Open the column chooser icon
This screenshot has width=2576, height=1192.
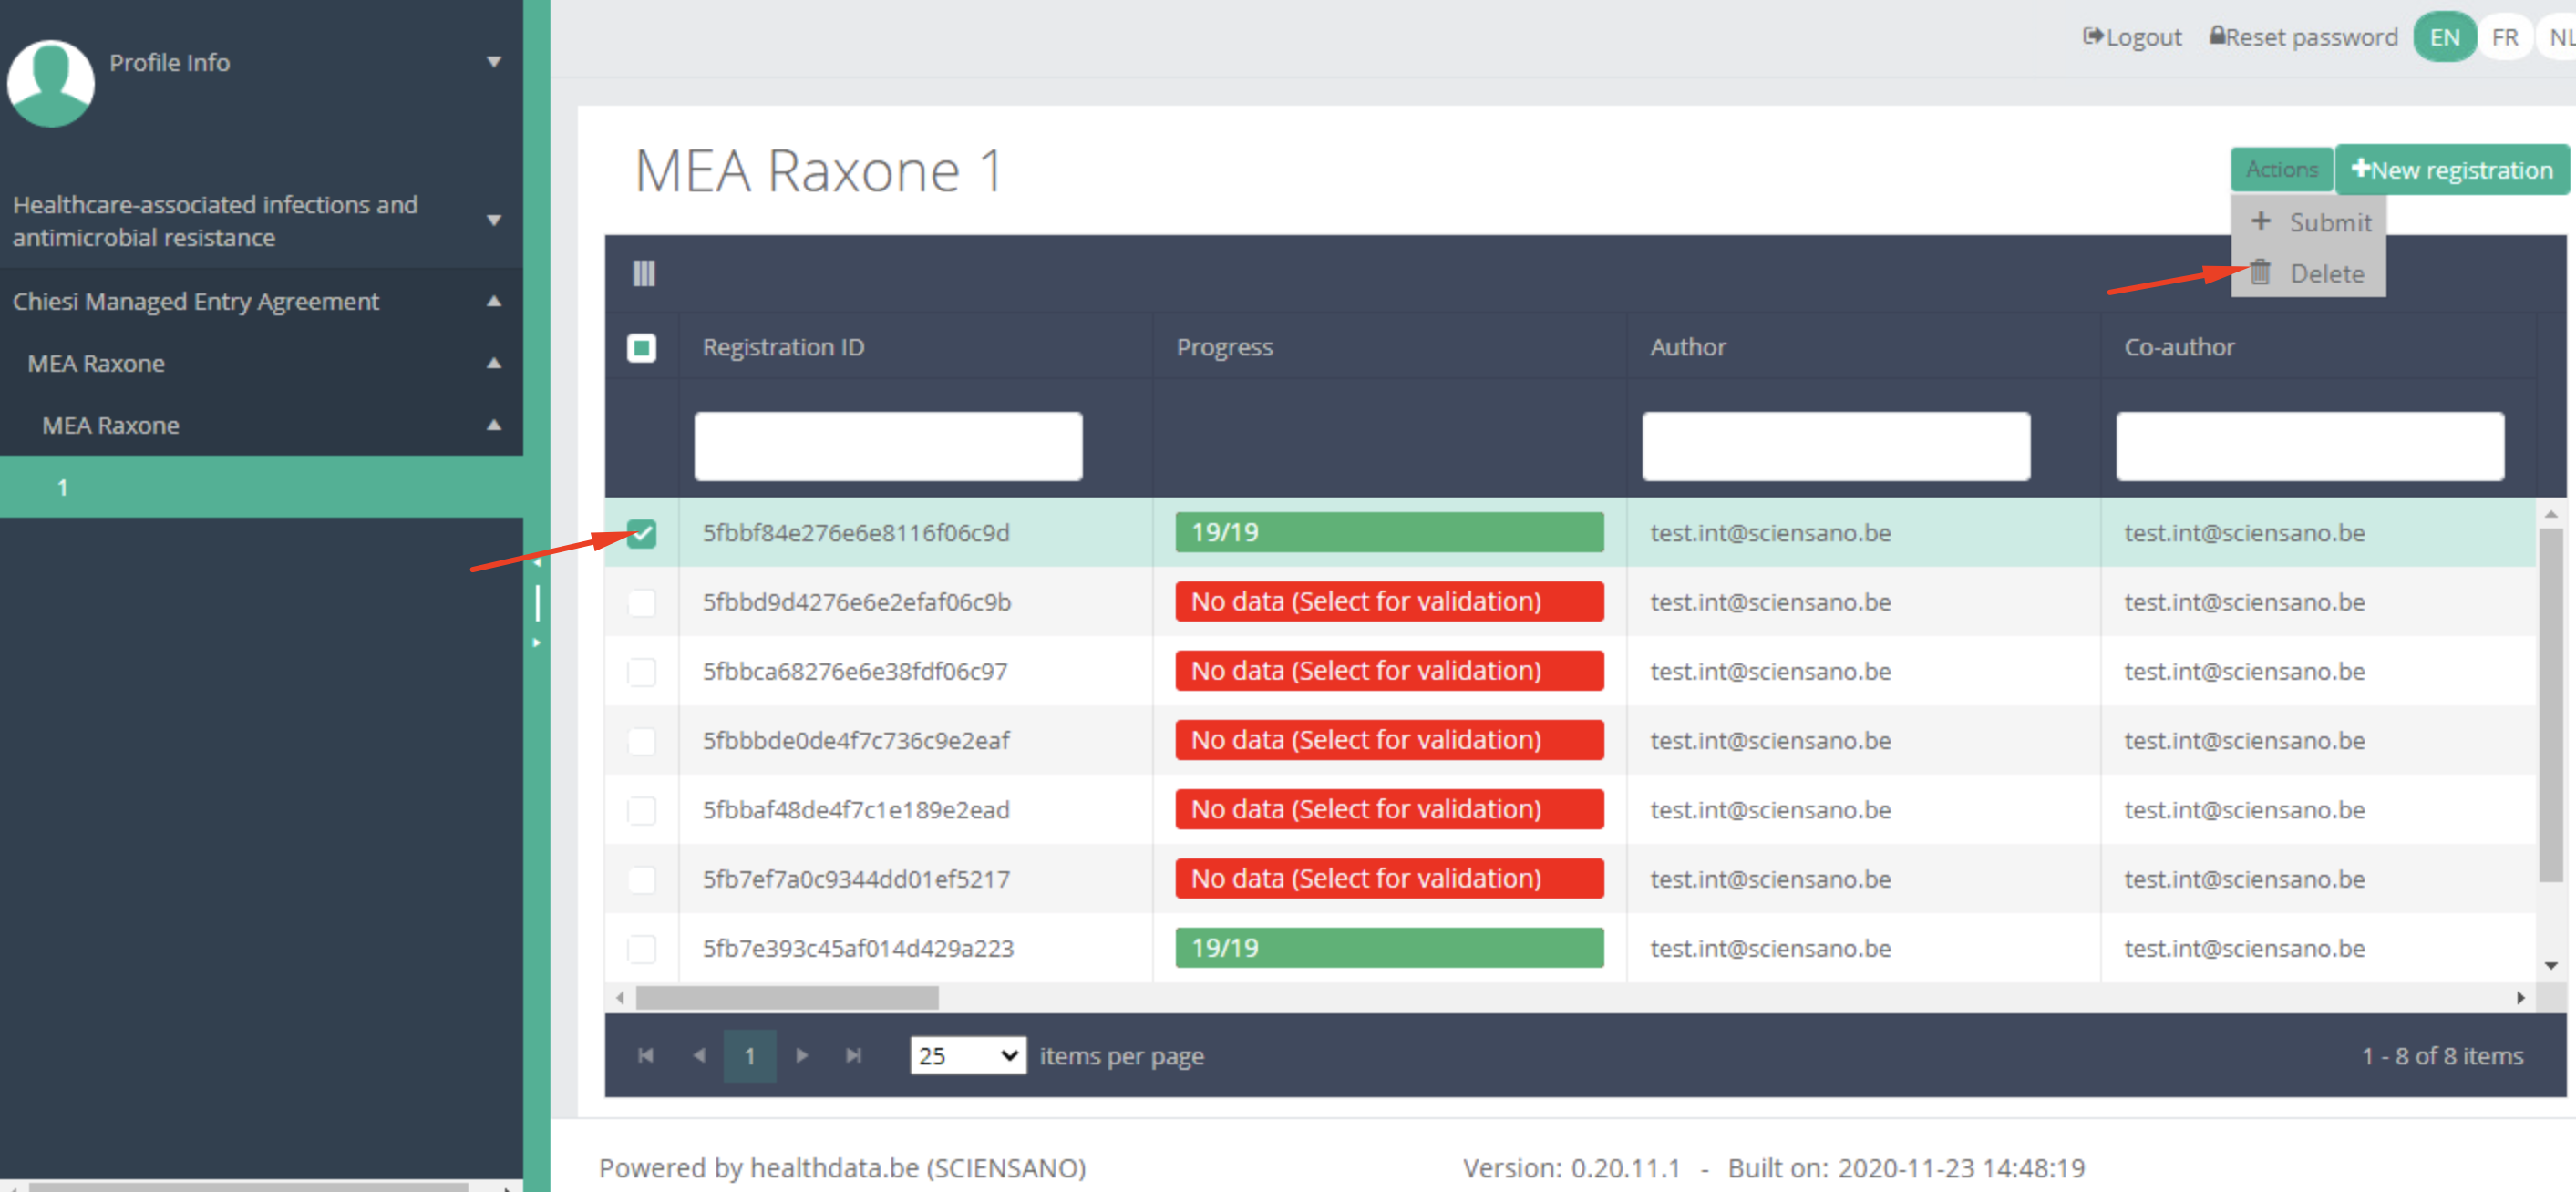pos(644,273)
